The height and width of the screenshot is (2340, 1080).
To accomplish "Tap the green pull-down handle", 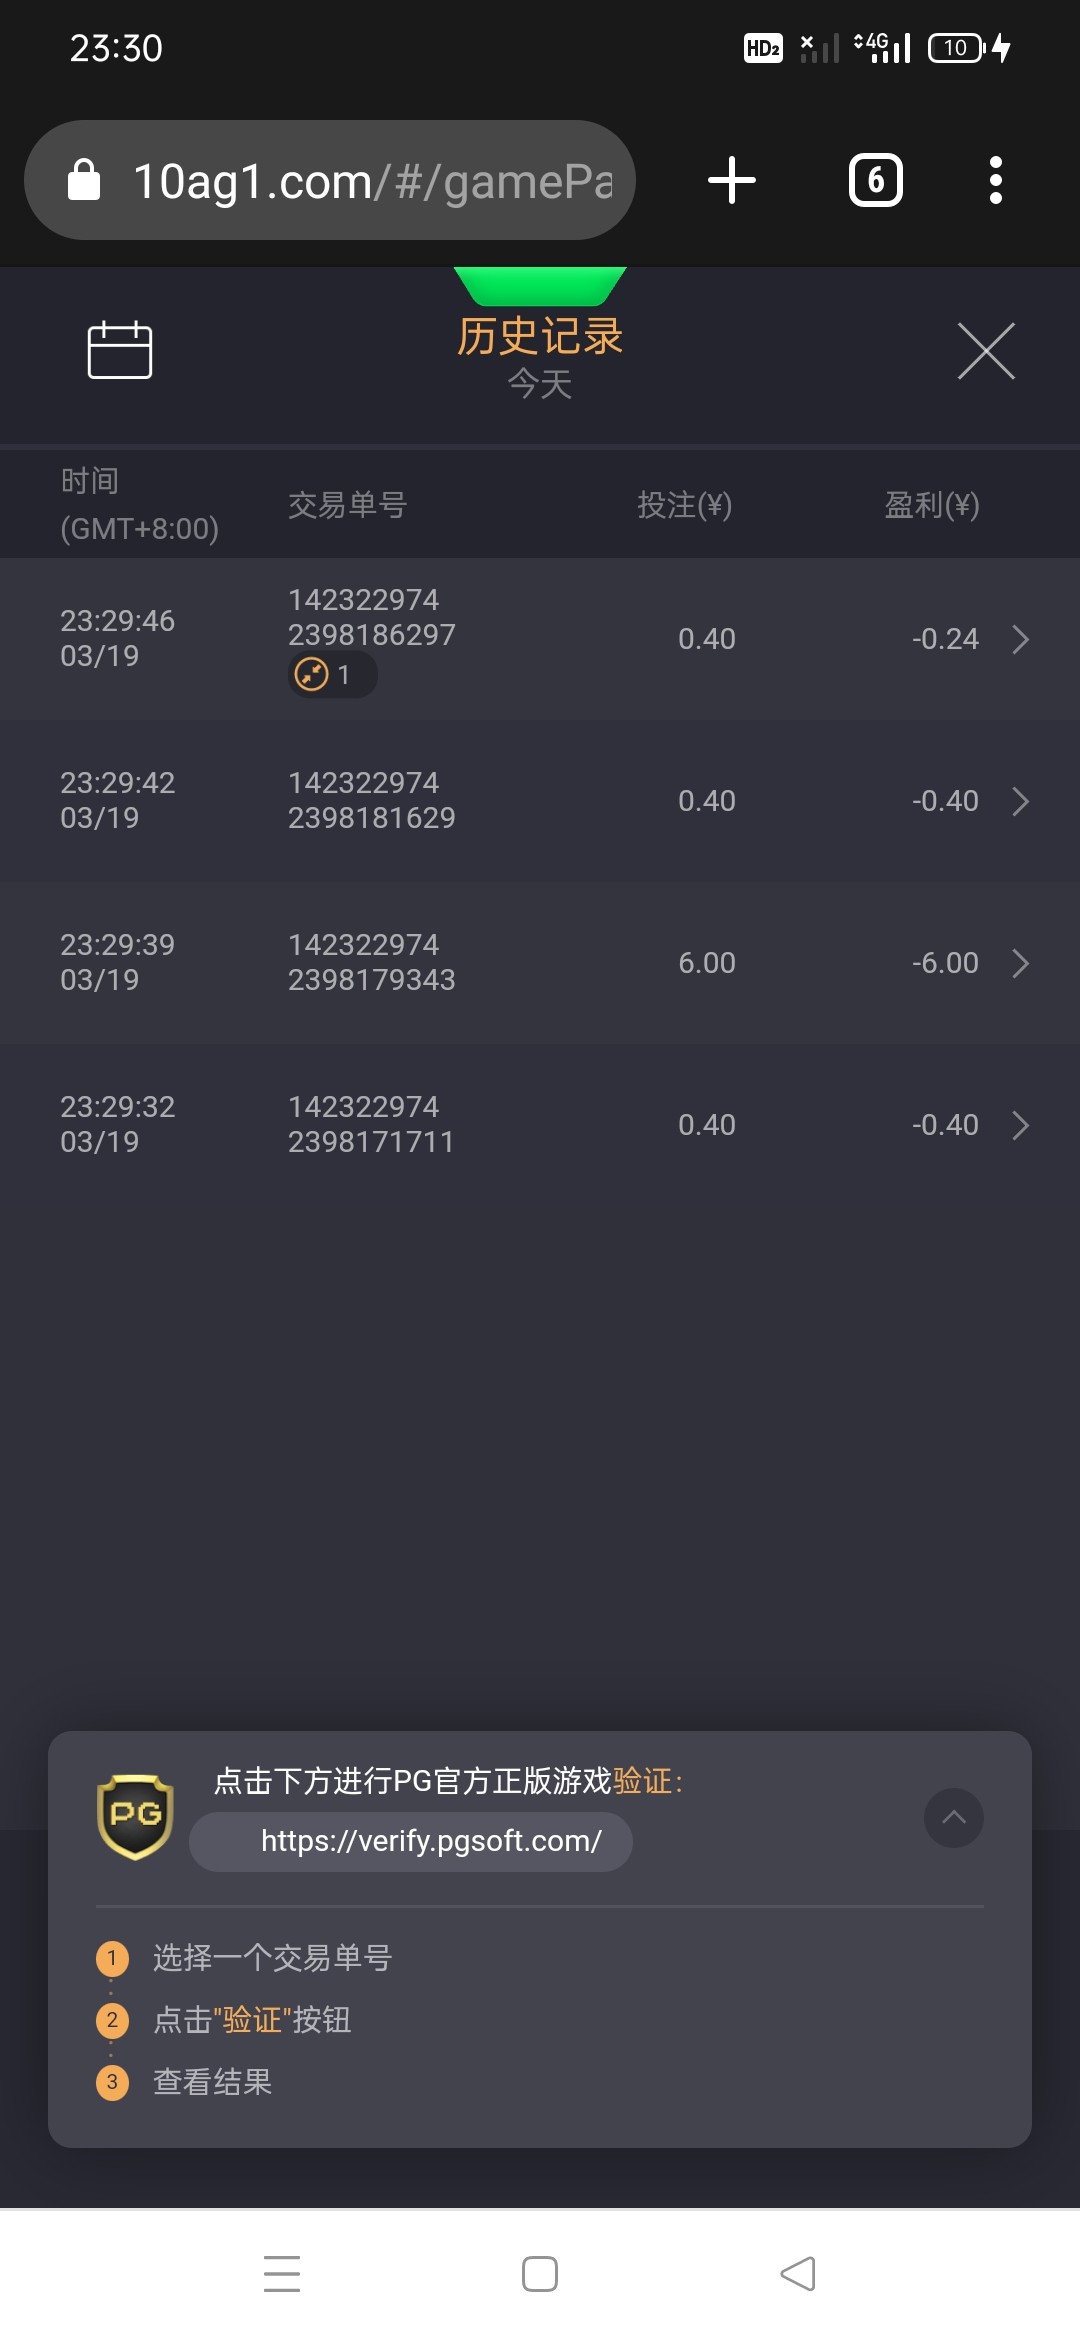I will click(x=540, y=285).
